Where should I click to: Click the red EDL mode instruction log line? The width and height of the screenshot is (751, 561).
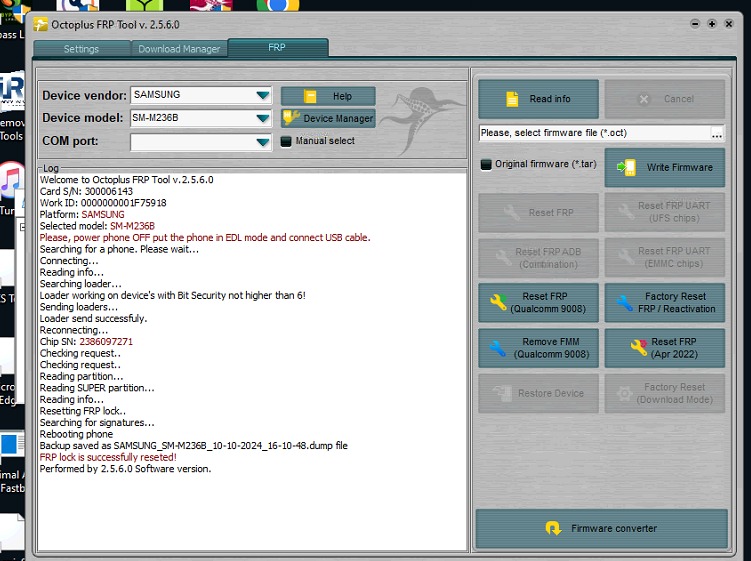point(205,238)
